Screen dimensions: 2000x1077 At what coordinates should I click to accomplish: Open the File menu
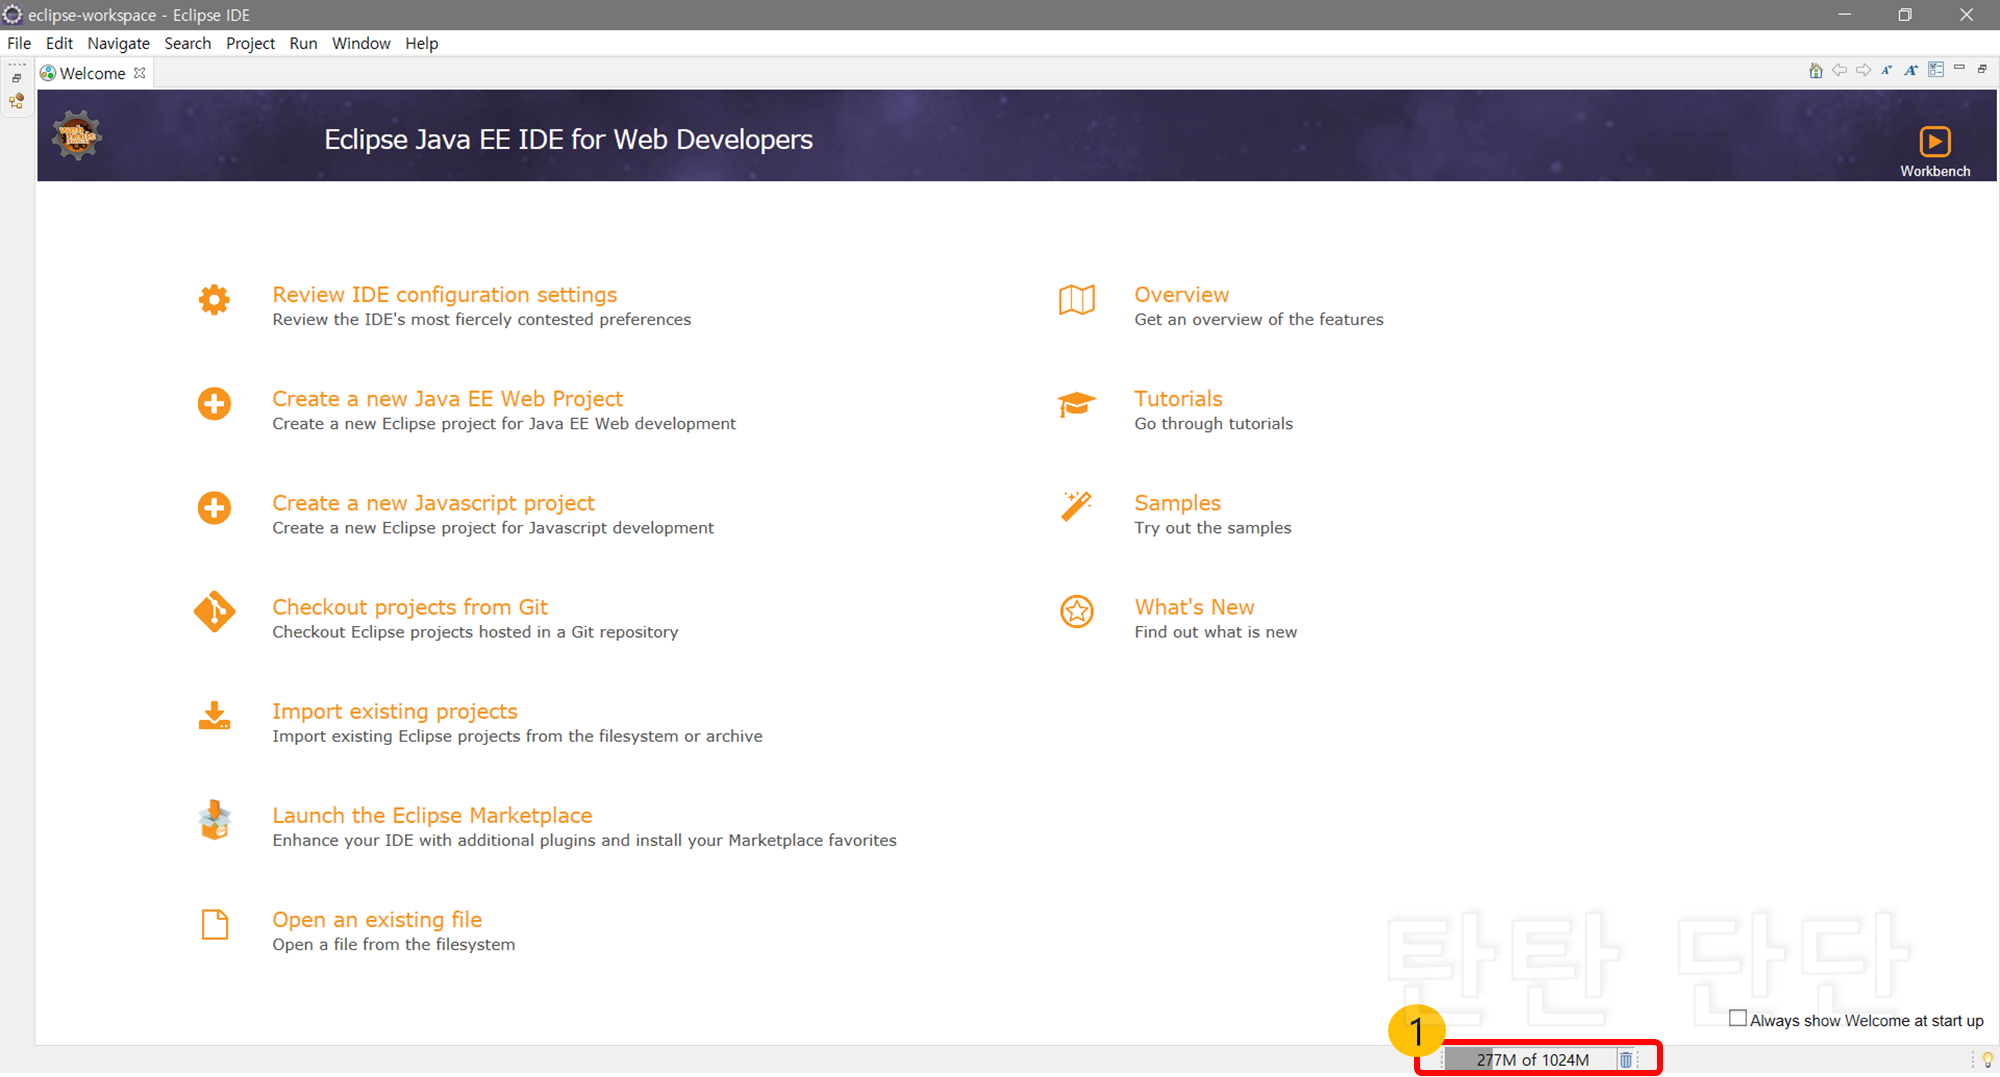tap(19, 43)
